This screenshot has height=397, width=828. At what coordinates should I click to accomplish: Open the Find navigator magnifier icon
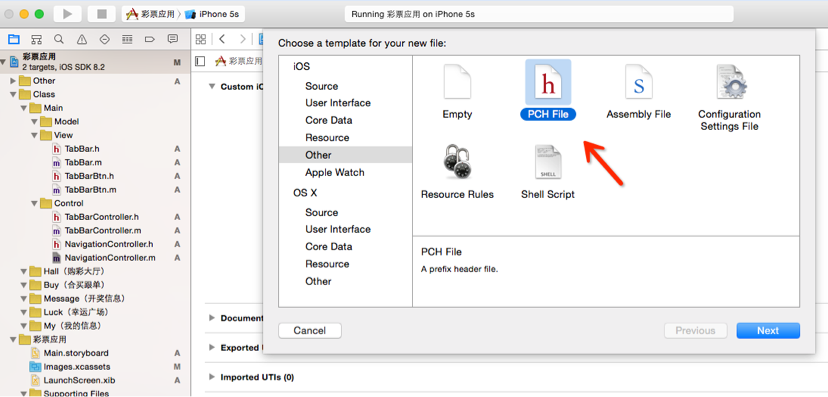pos(59,39)
